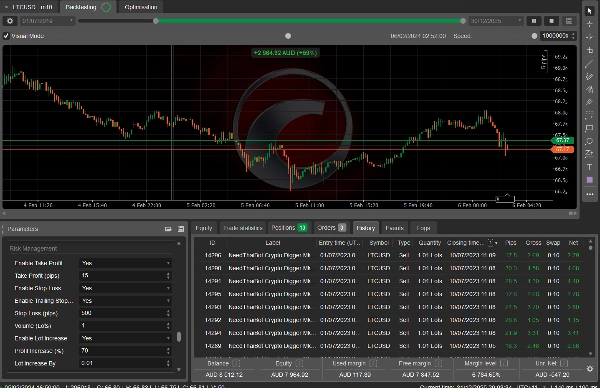Open Enable Stop Loss dropdown
Screen dimensions: 600x388
pos(125,288)
